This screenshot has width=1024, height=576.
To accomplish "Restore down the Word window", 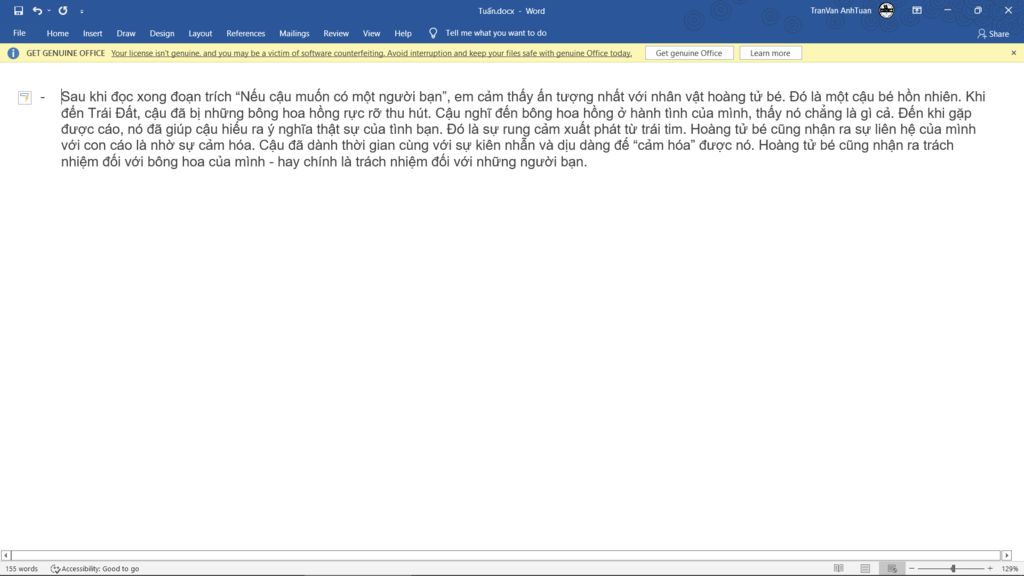I will [978, 10].
